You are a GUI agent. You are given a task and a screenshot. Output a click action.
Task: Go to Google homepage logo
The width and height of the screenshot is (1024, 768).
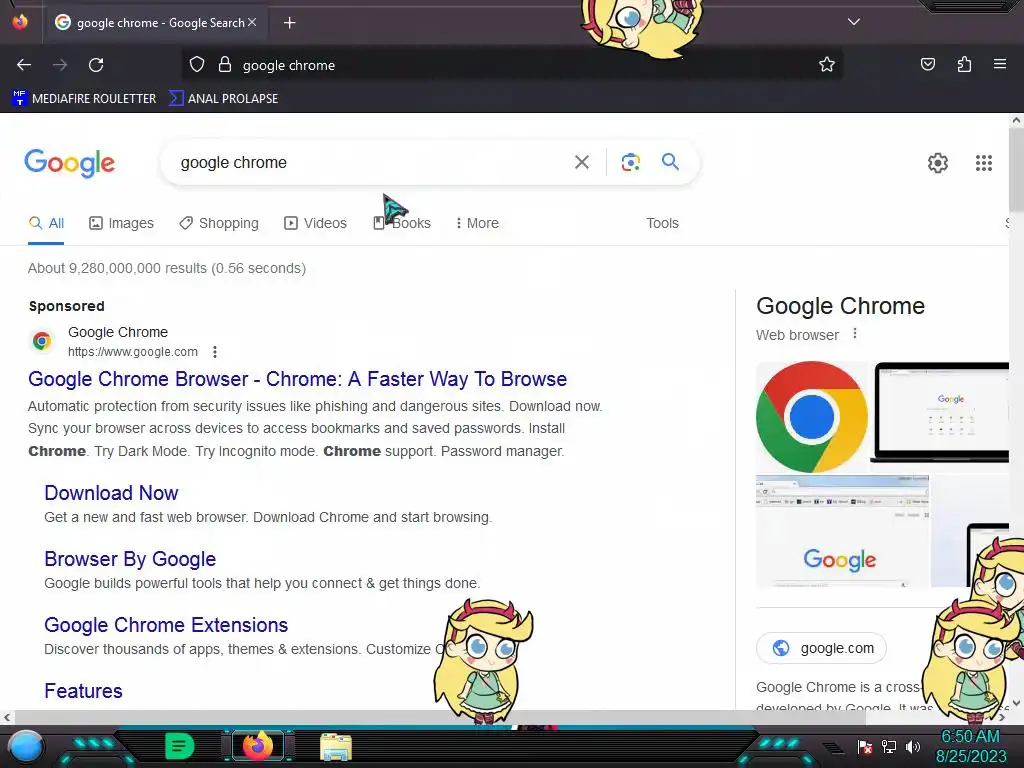(x=69, y=163)
